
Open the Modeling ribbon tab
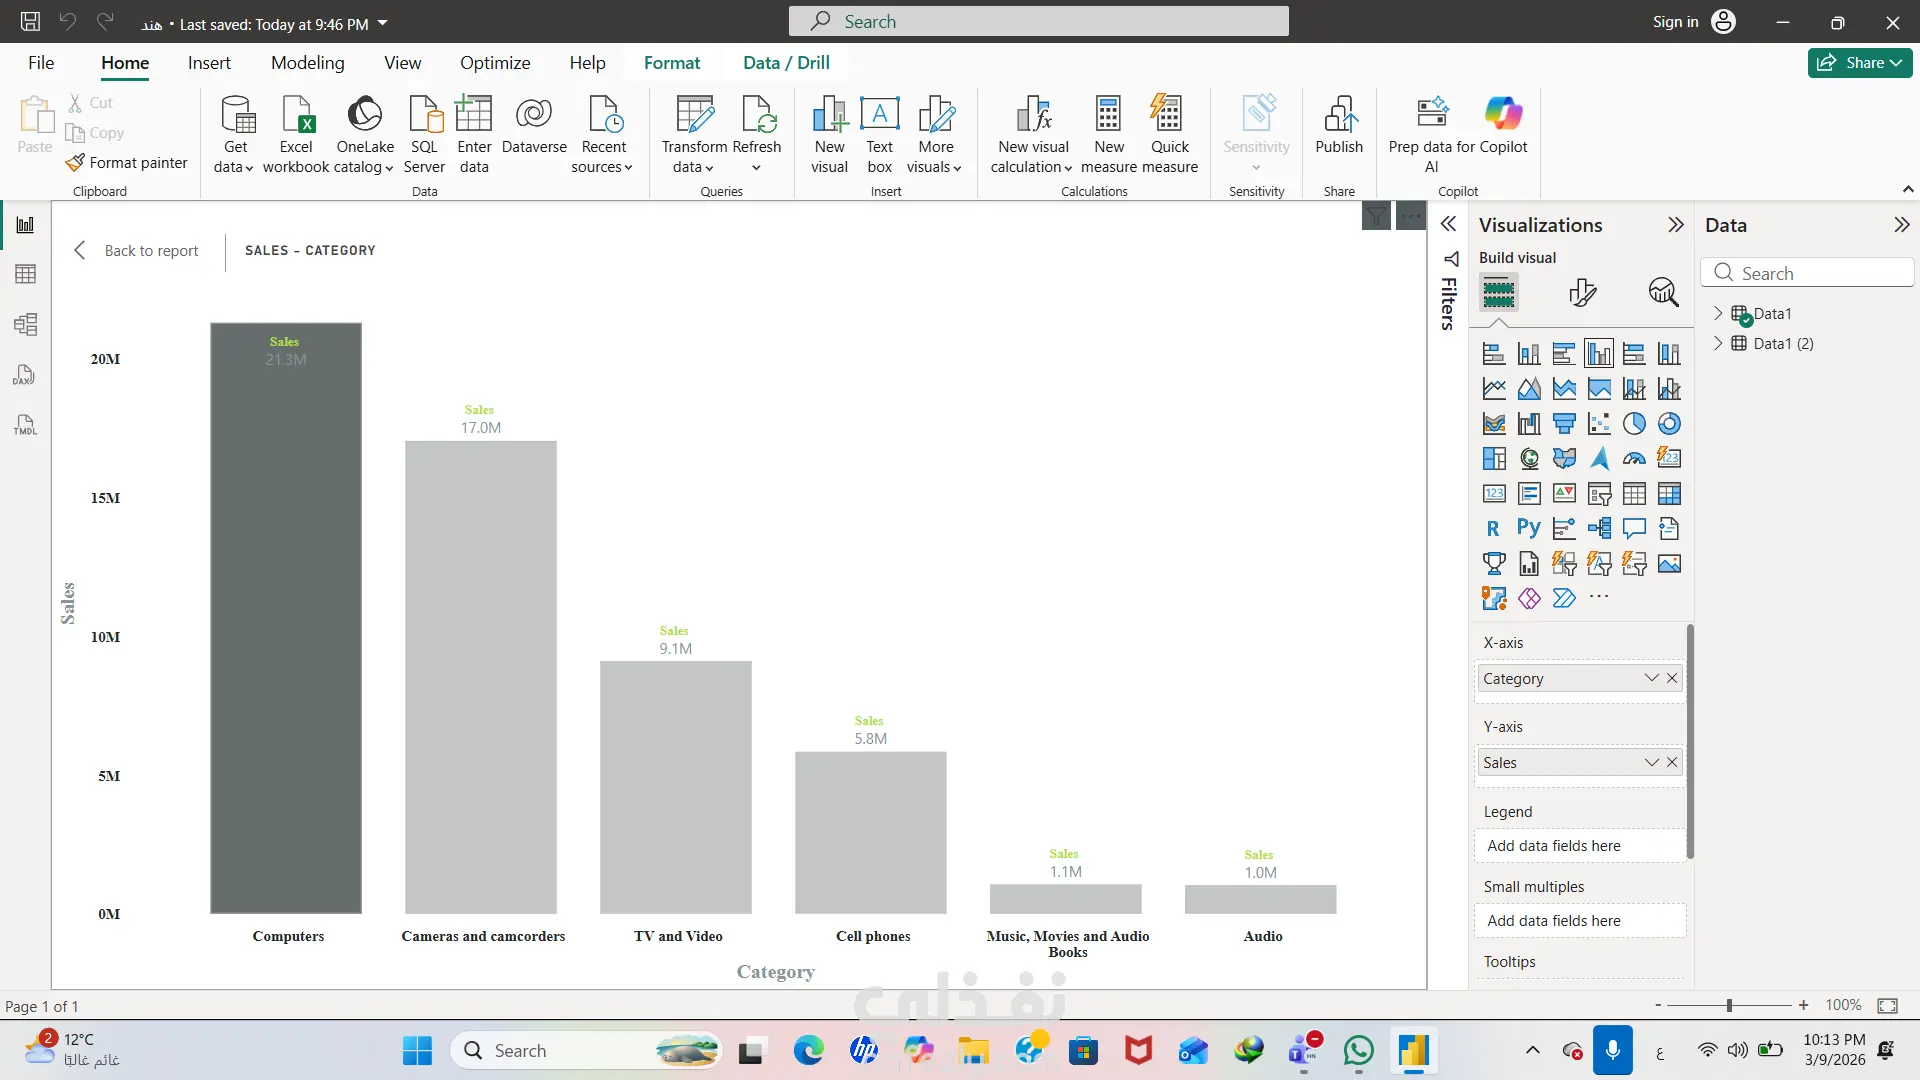coord(308,63)
